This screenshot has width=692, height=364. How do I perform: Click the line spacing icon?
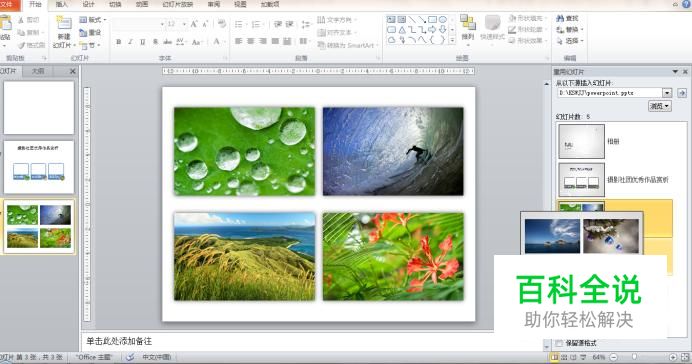coord(305,24)
